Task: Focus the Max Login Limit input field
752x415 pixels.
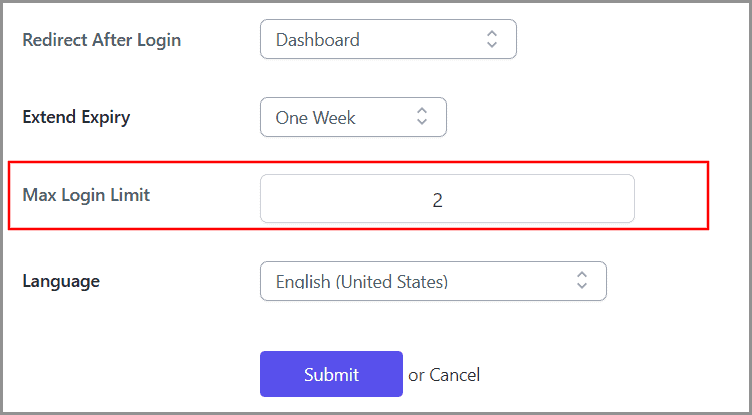Action: click(x=447, y=199)
